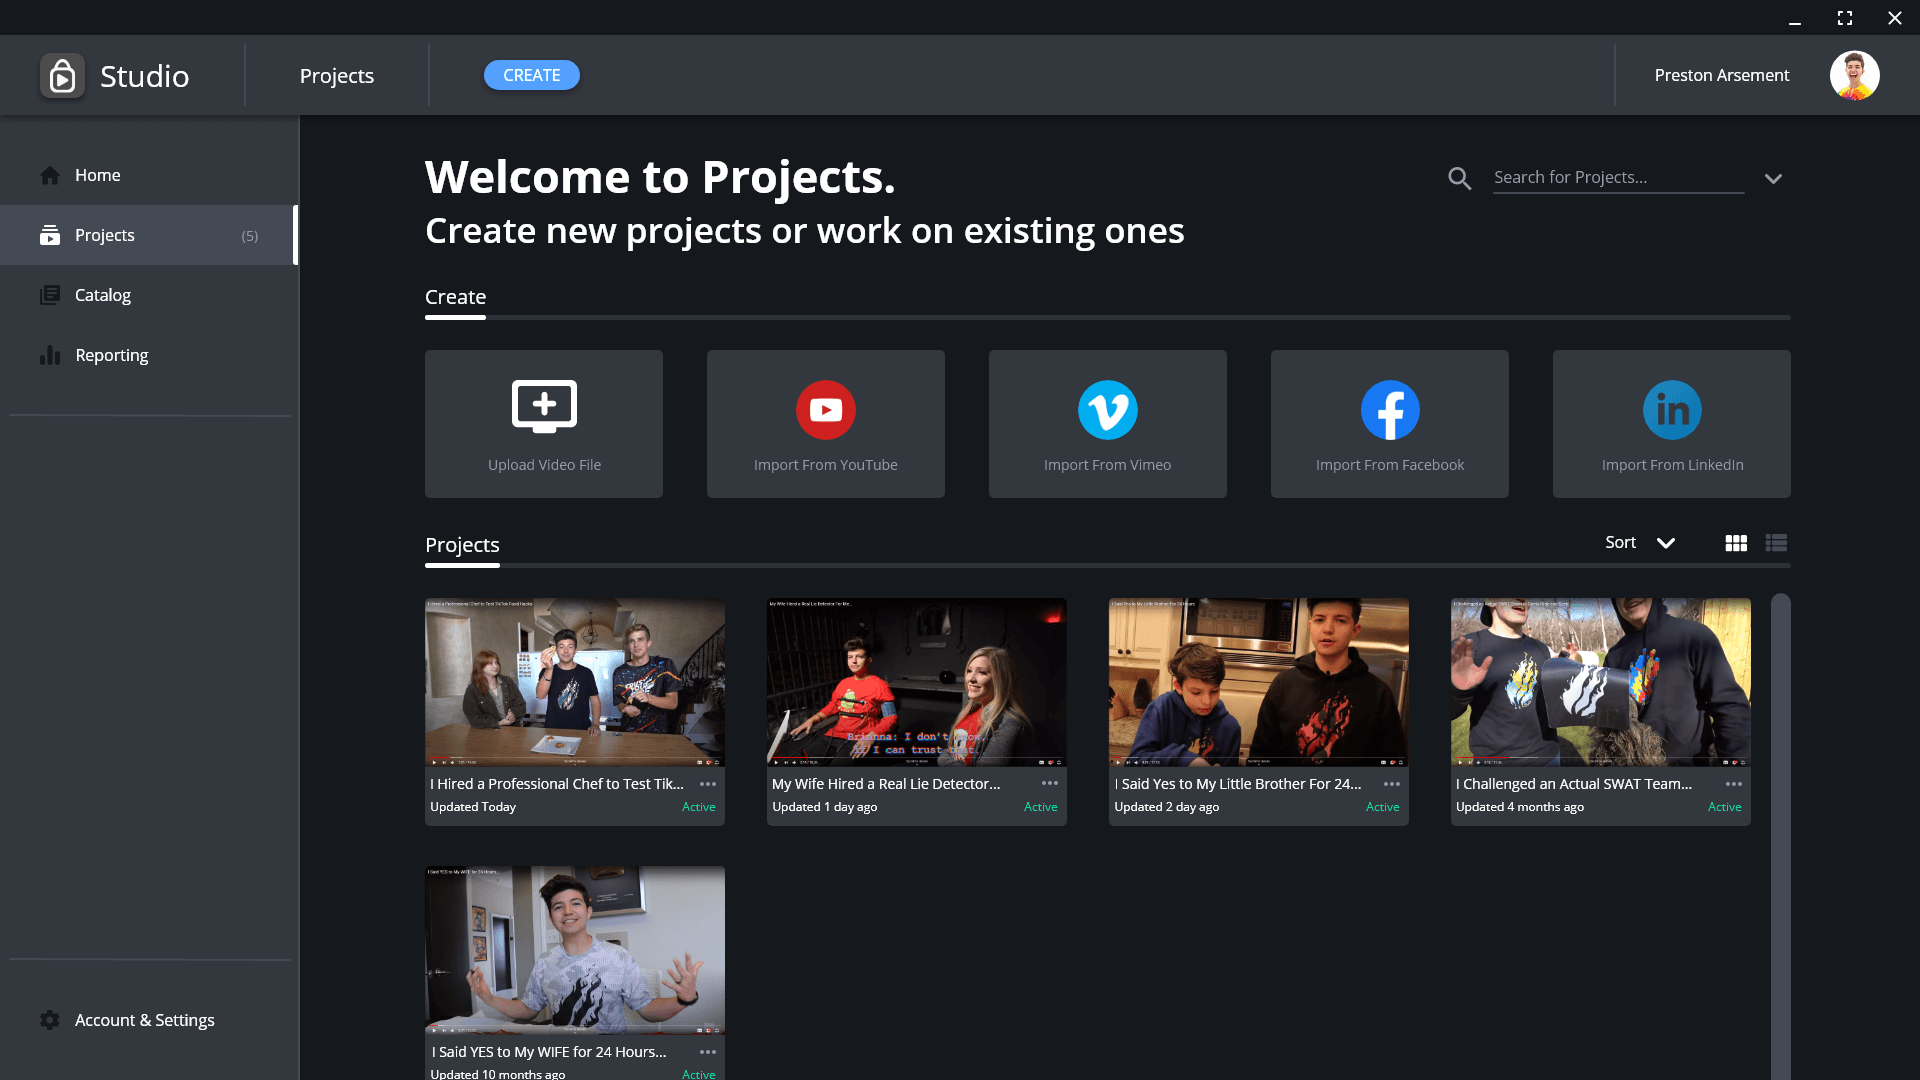Click the CREATE button
This screenshot has height=1080, width=1920.
pyautogui.click(x=531, y=75)
